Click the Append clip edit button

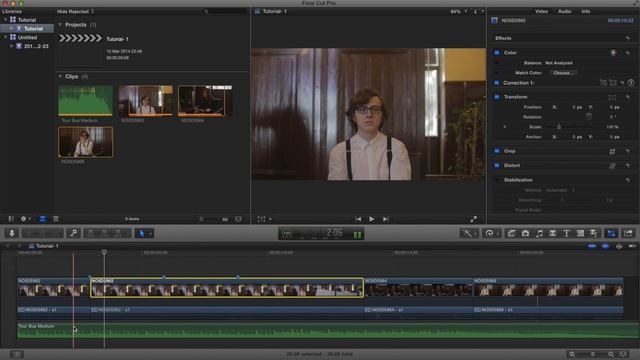[118, 233]
